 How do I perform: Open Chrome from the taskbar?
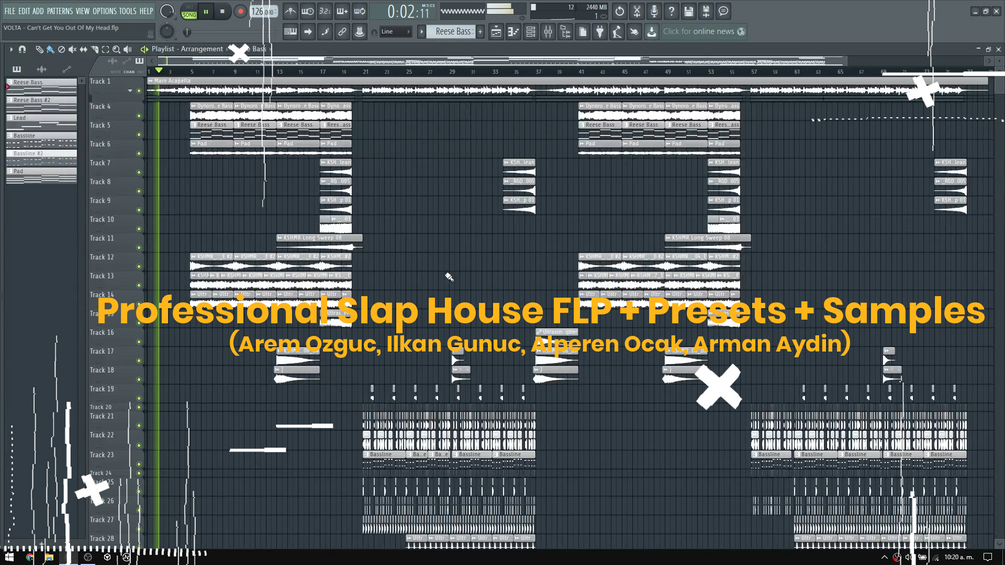[x=29, y=558]
